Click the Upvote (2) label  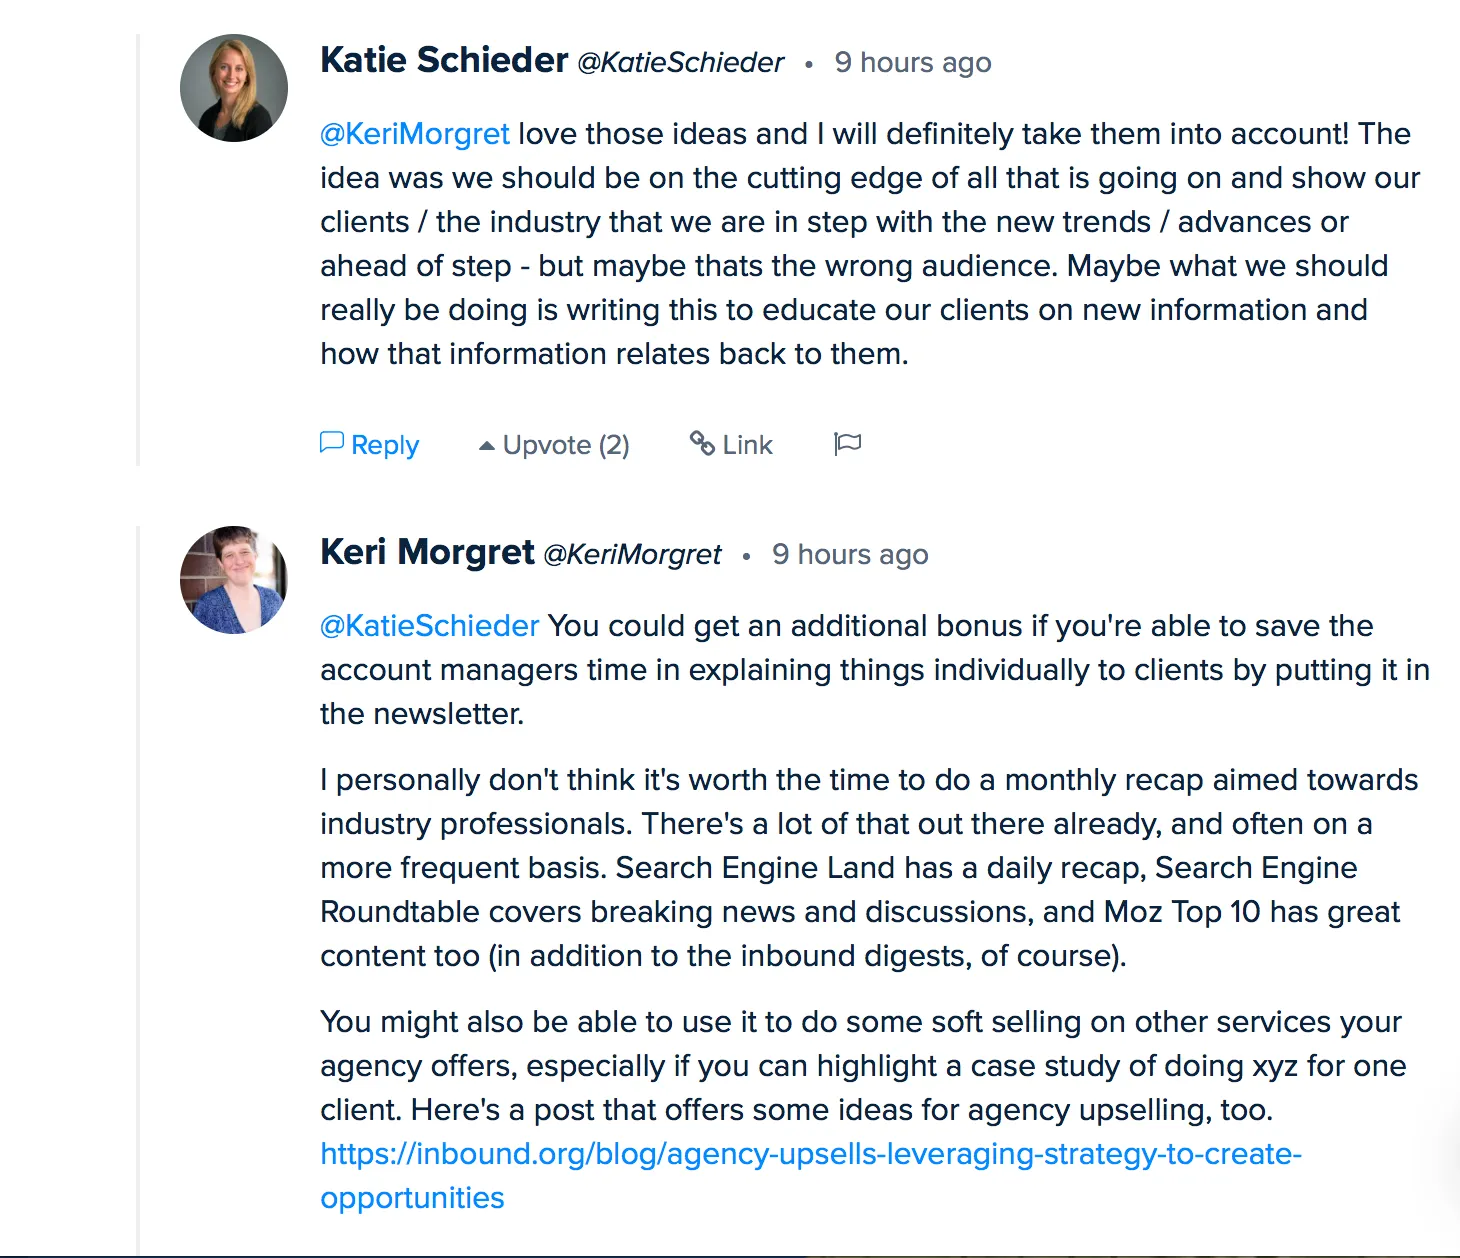[566, 445]
